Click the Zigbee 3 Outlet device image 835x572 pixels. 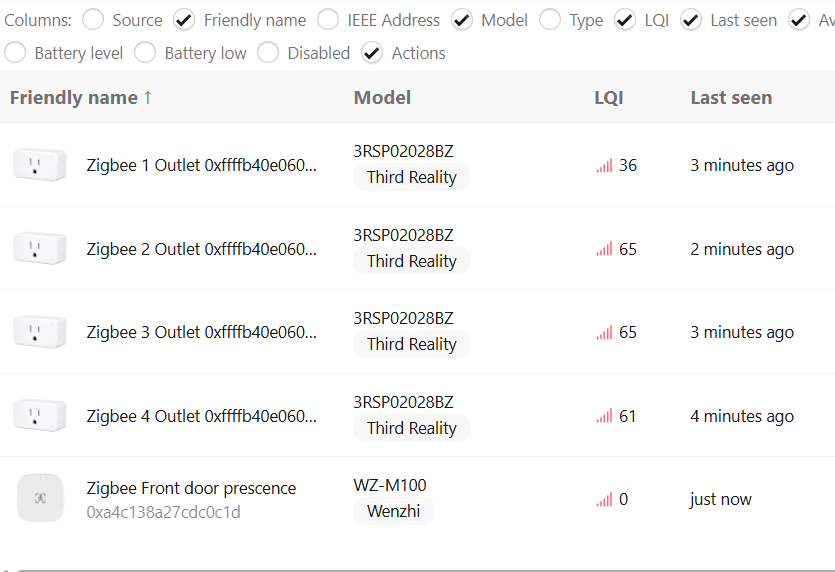click(x=40, y=332)
